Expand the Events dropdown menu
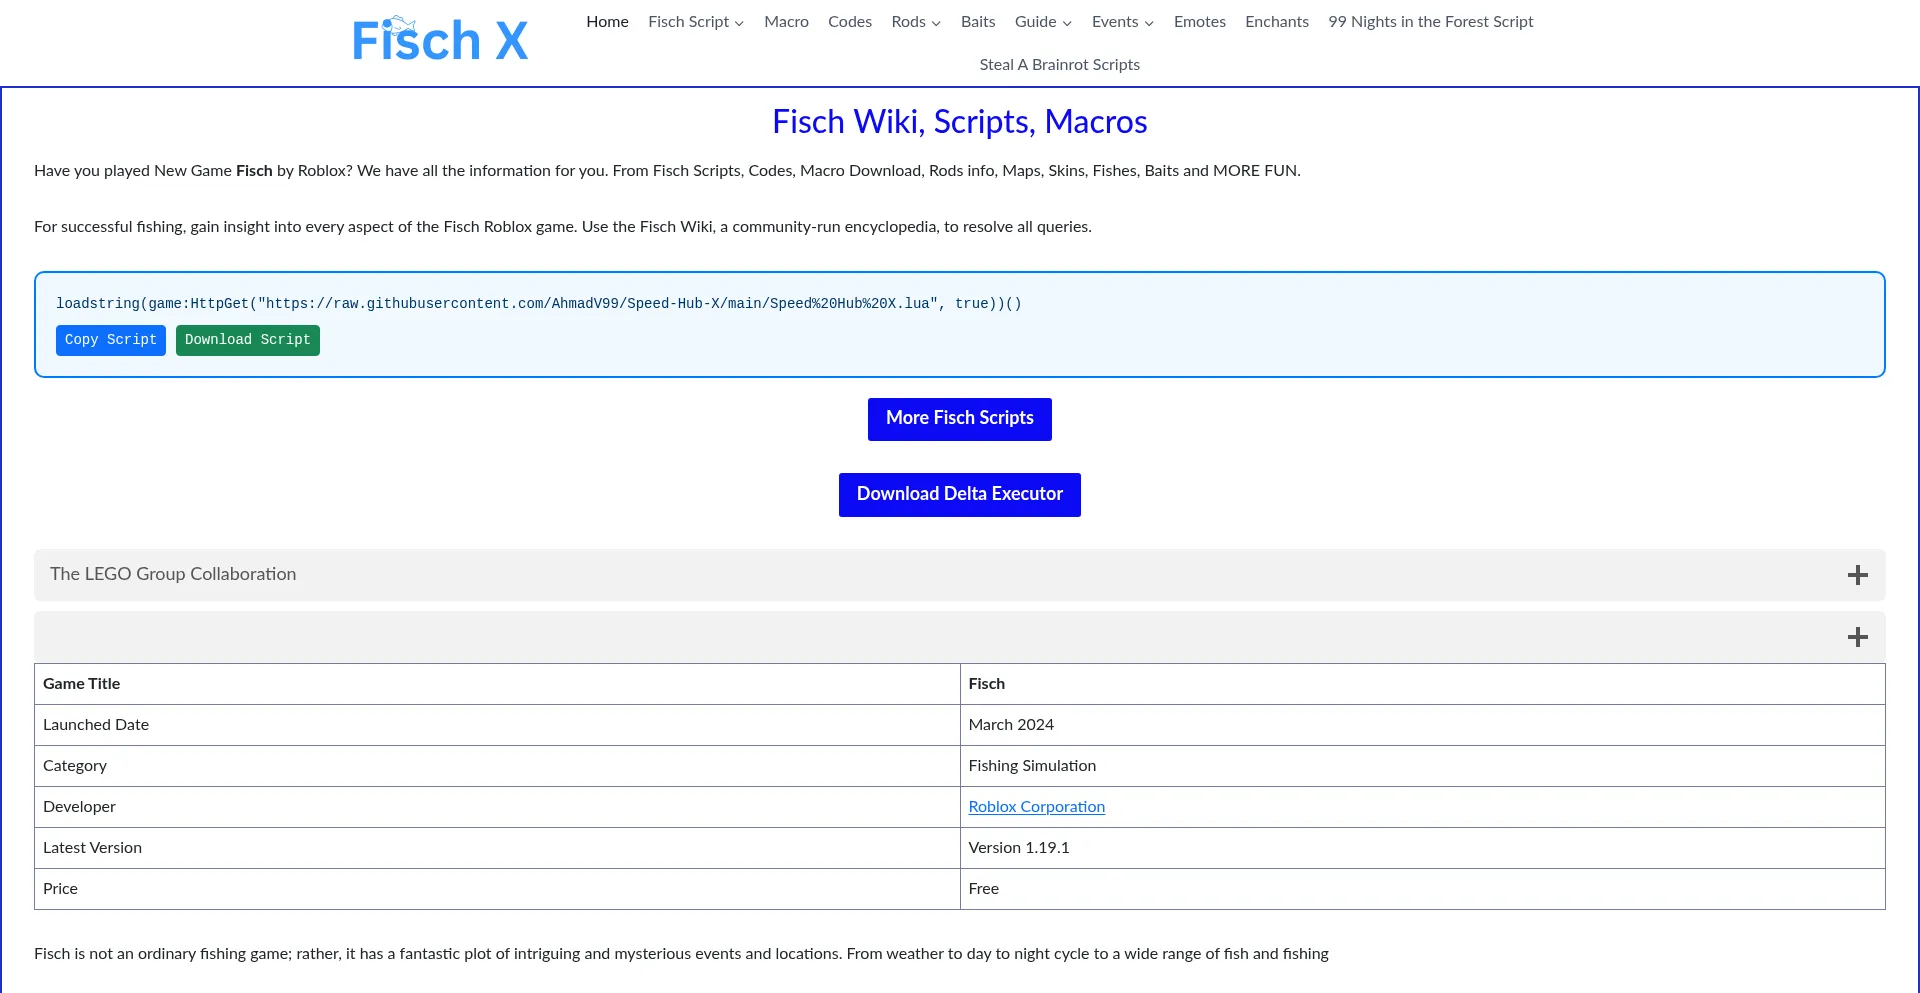 coord(1122,22)
